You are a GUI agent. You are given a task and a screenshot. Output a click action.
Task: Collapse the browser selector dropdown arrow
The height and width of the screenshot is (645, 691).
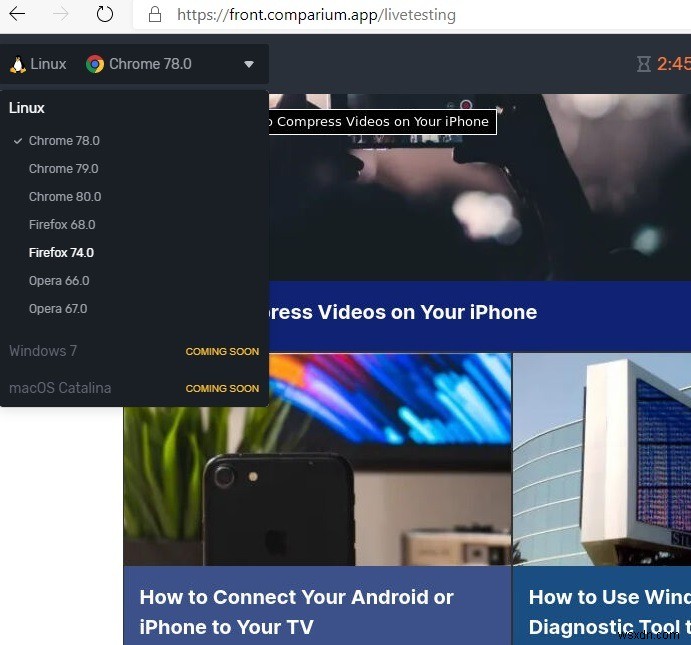[x=249, y=64]
